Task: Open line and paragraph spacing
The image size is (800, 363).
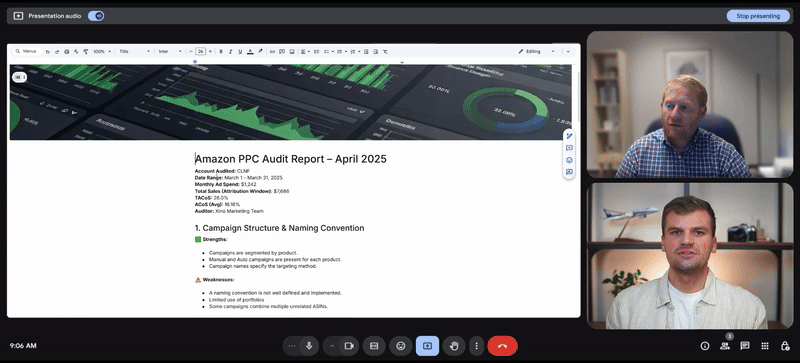Action: click(x=316, y=52)
